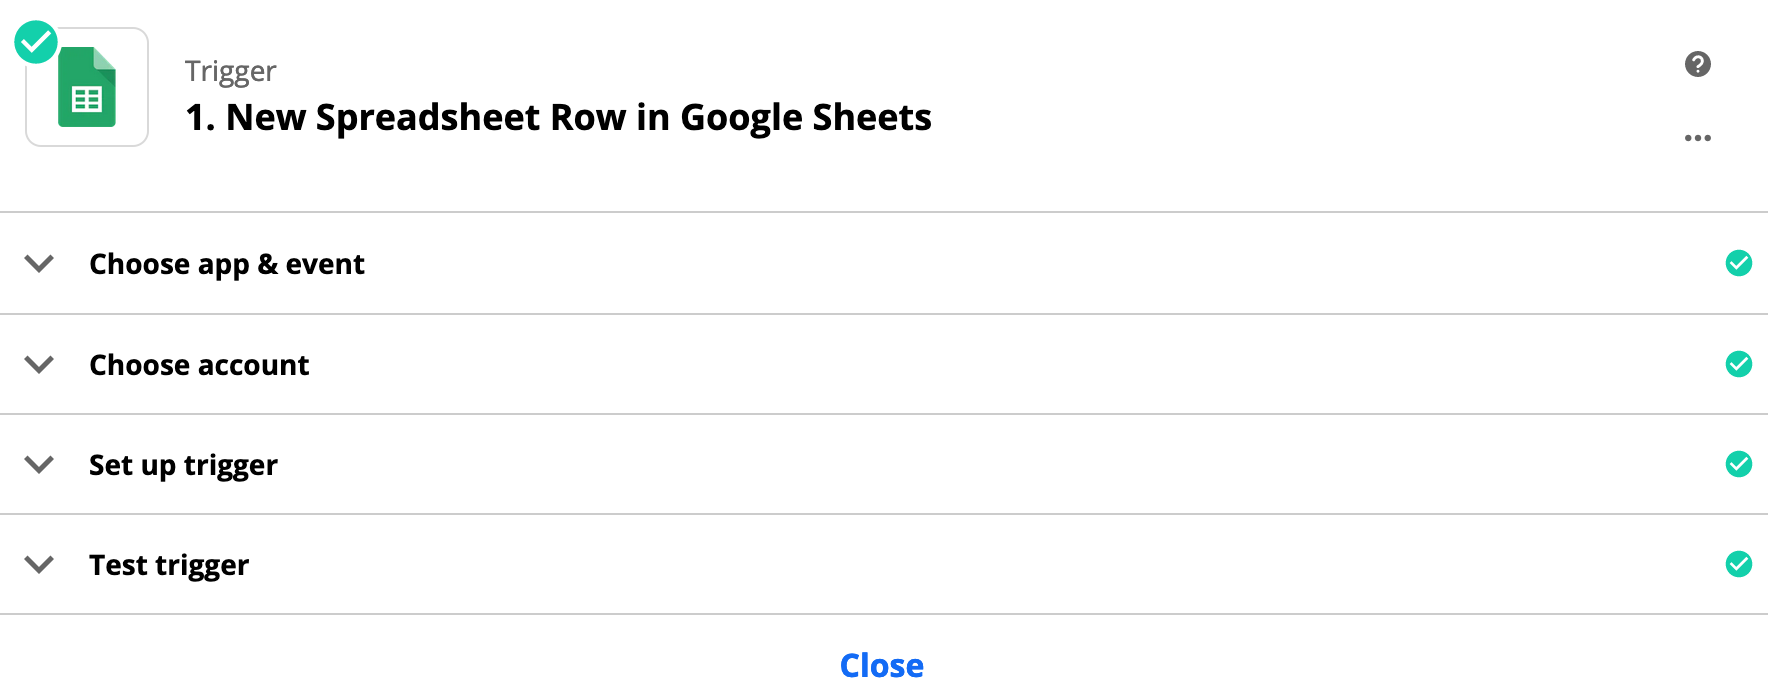Open the three-dot more options menu

(1697, 138)
